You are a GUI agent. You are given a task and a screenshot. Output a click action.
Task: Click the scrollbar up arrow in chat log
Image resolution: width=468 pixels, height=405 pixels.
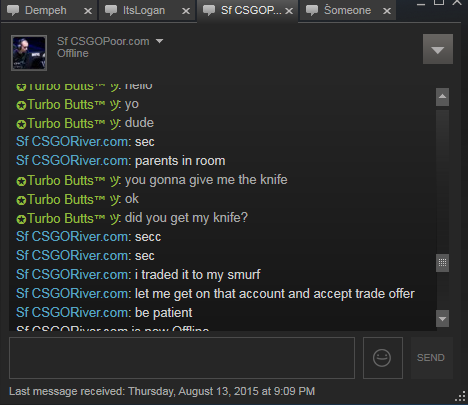click(442, 97)
